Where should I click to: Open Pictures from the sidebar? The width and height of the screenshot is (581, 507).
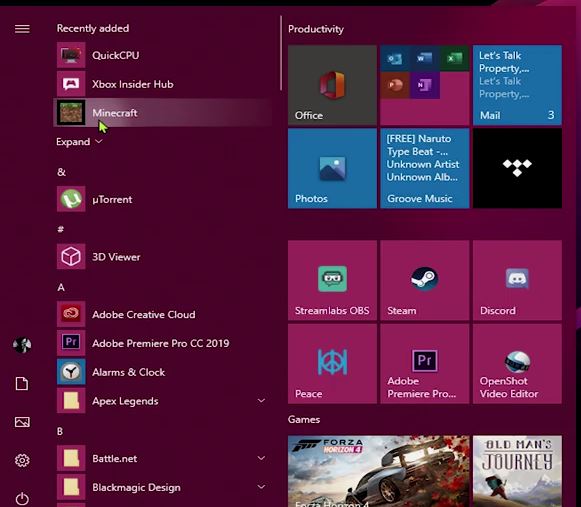pyautogui.click(x=22, y=422)
